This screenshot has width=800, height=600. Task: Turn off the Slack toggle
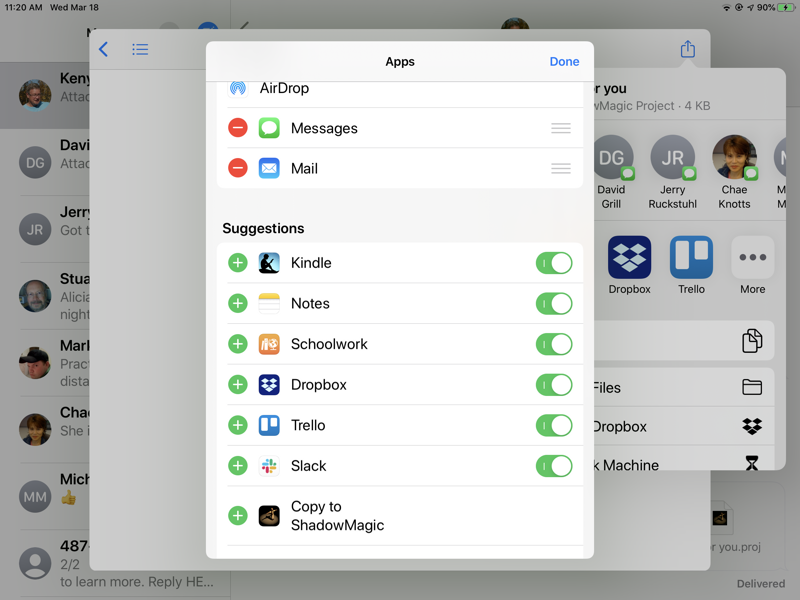pyautogui.click(x=554, y=466)
